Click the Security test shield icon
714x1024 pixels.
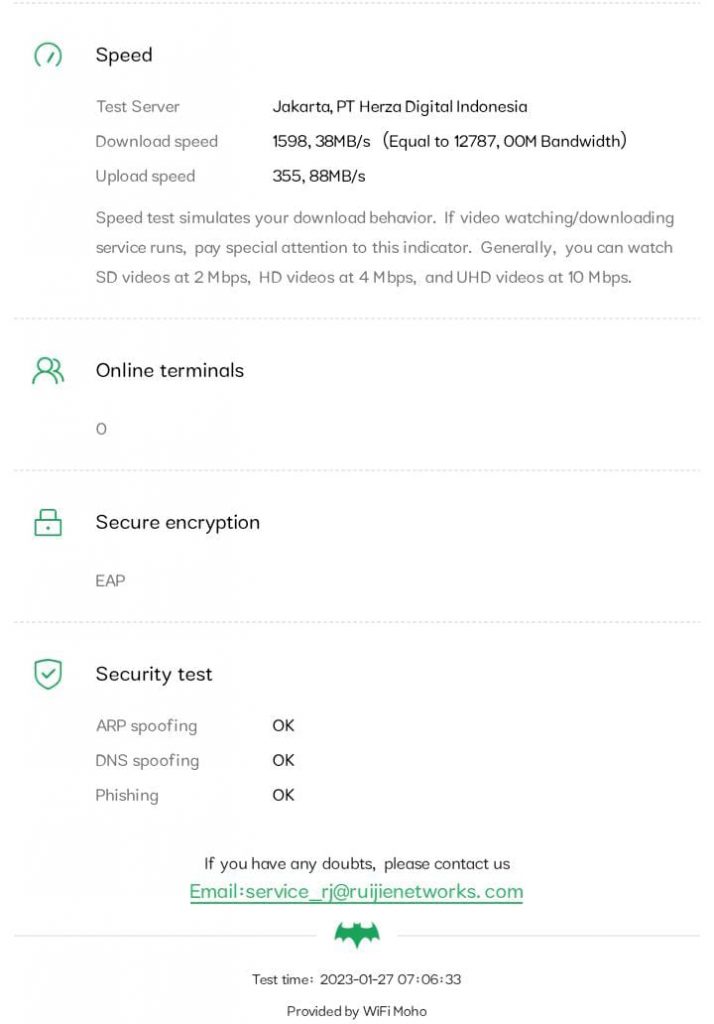coord(48,675)
